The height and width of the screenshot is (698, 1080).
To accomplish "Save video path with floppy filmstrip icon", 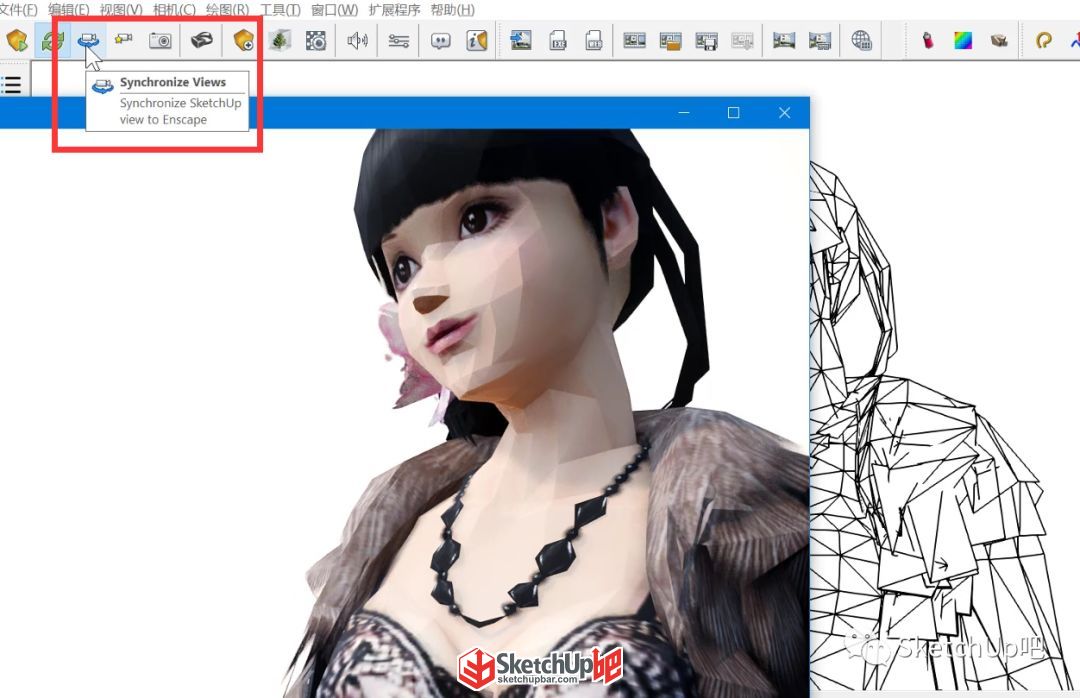I will click(x=706, y=41).
